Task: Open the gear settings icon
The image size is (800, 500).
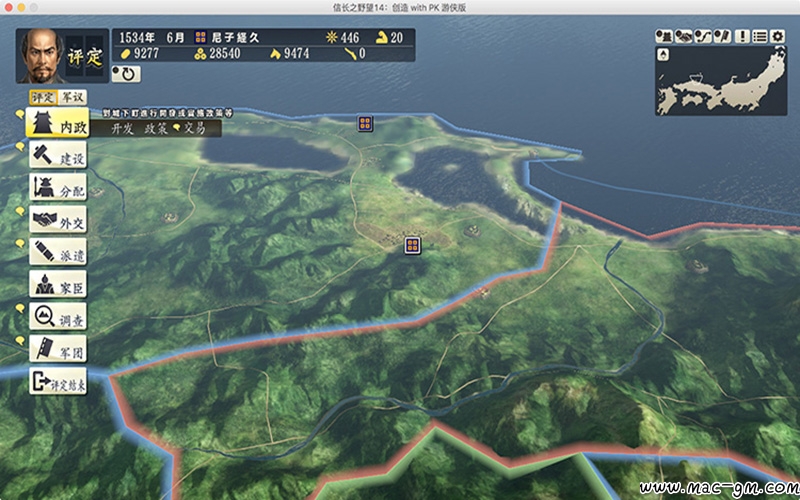Action: tap(778, 36)
